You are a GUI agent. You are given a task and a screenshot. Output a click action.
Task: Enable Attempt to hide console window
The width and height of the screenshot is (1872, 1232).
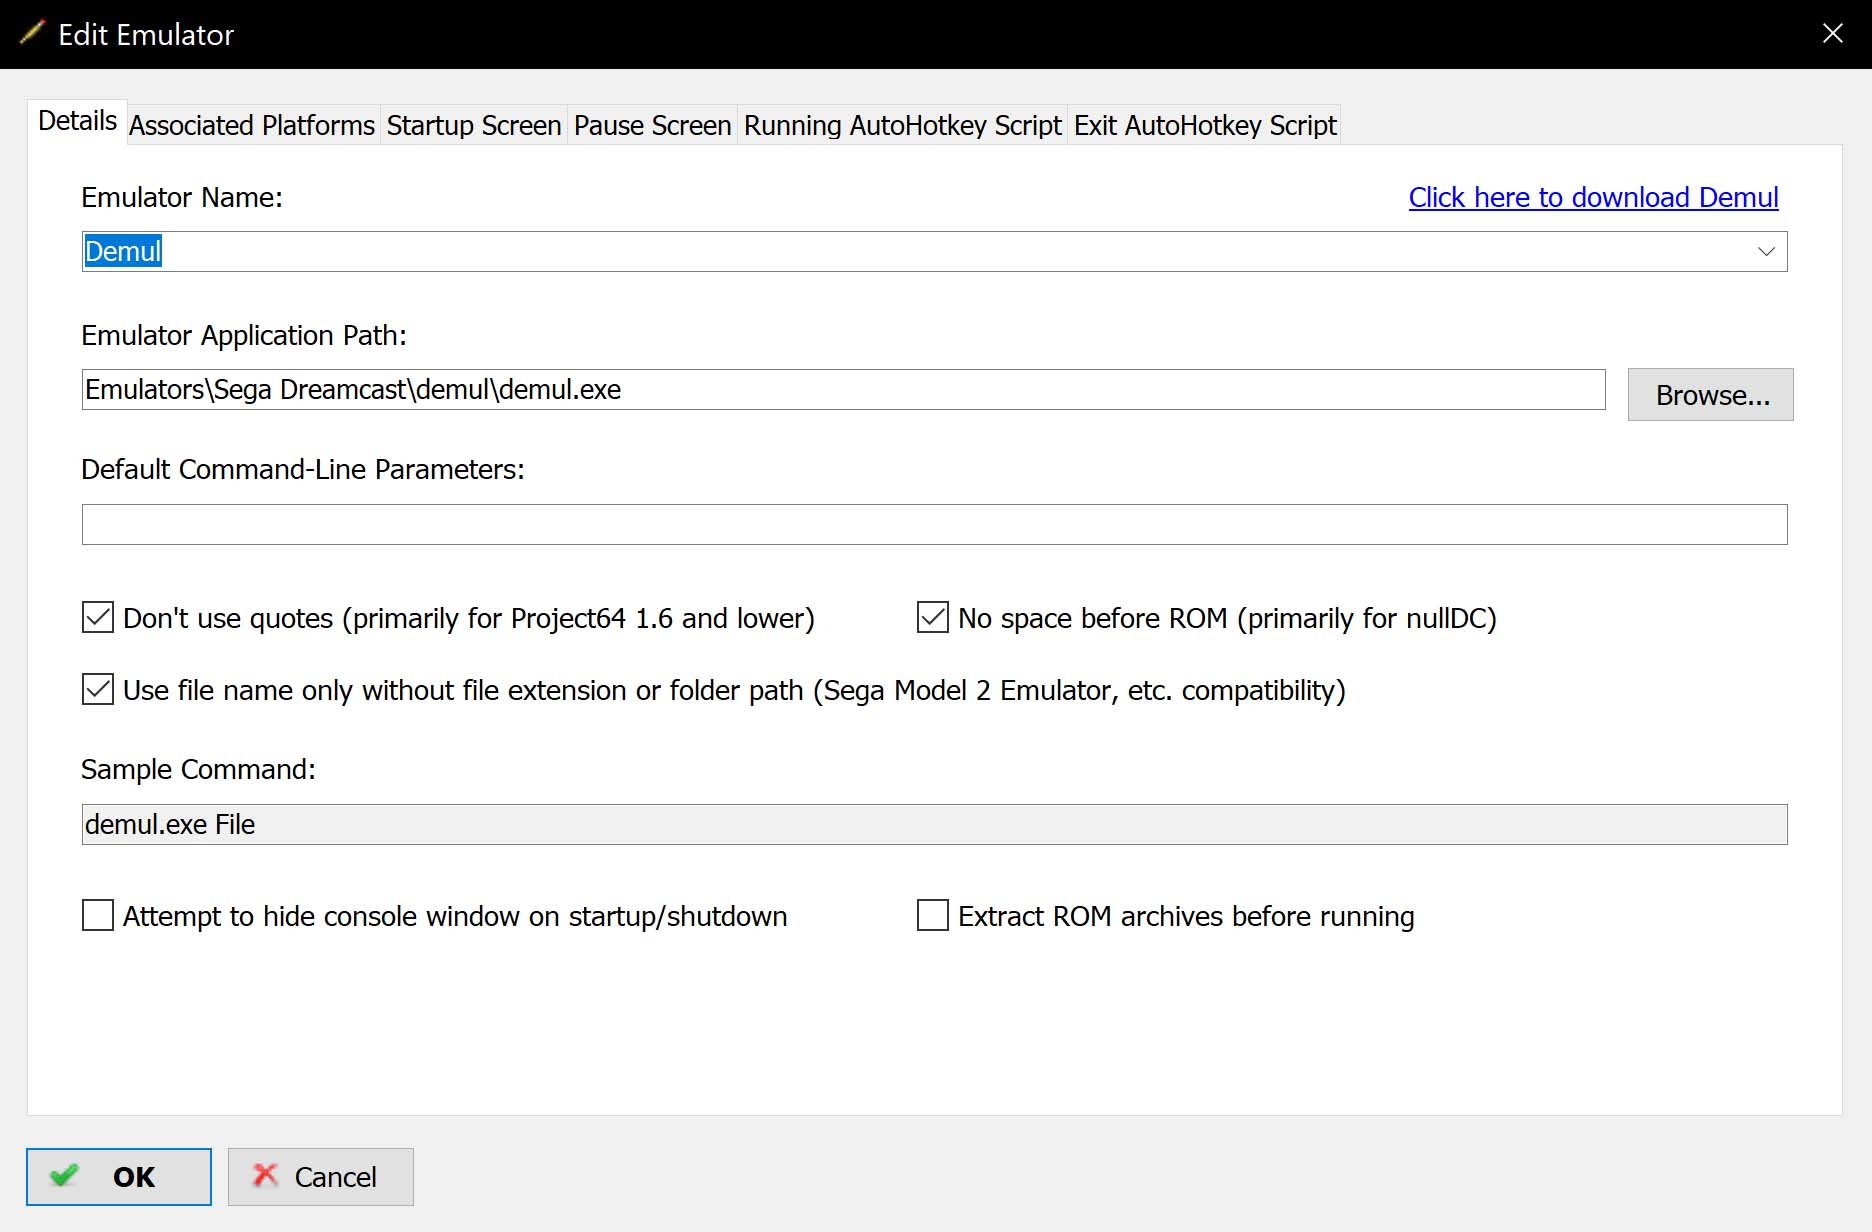tap(98, 916)
